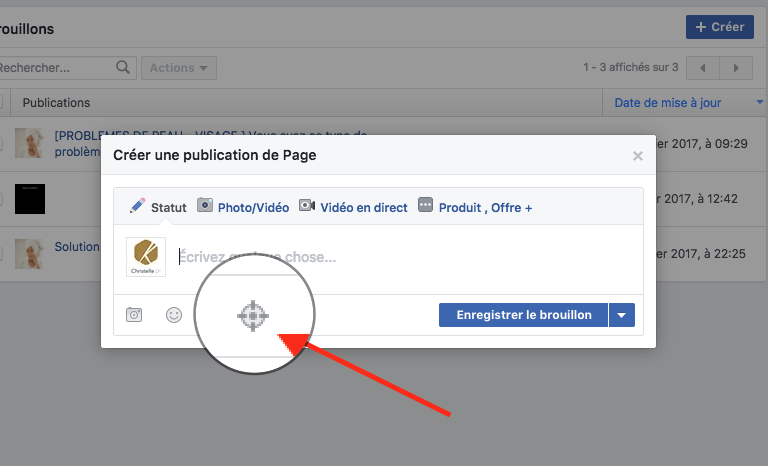Click the + Créer button
This screenshot has height=466, width=768.
tap(719, 27)
